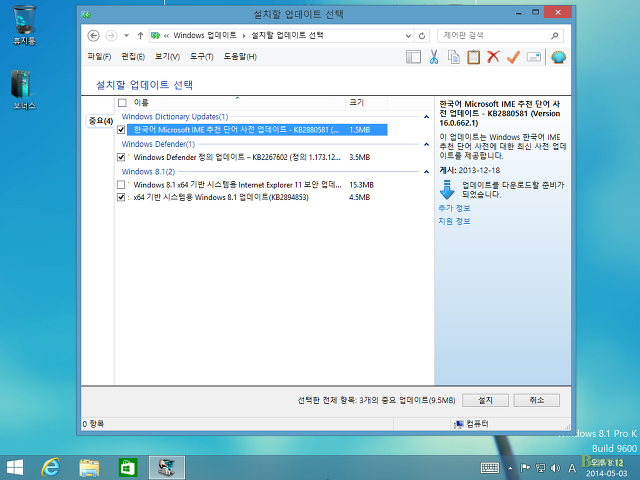
Task: Click the shell globe toolbar icon
Action: point(558,57)
